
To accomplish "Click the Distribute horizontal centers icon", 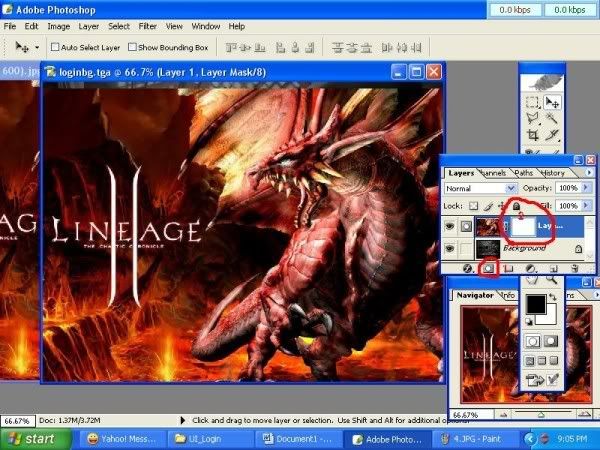I will (x=401, y=48).
